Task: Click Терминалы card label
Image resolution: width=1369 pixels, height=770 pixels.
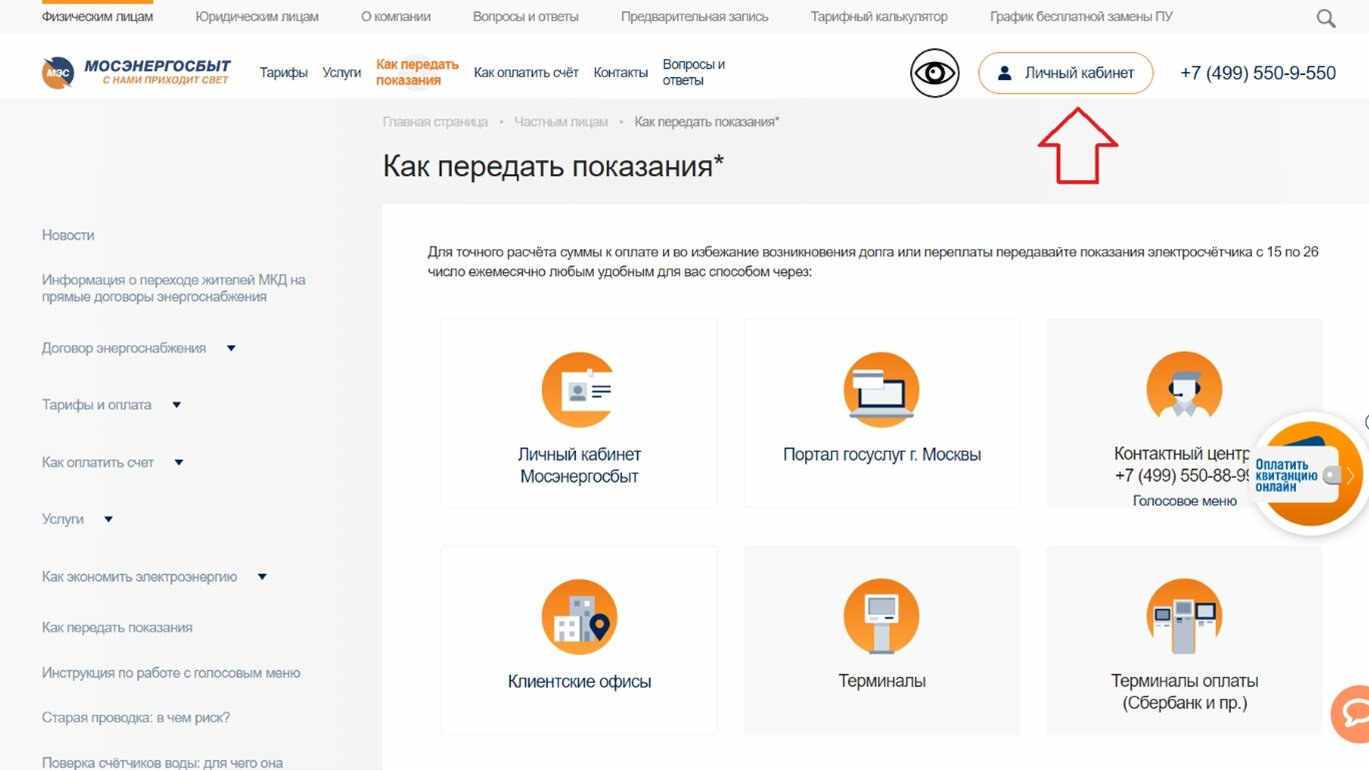Action: (882, 681)
